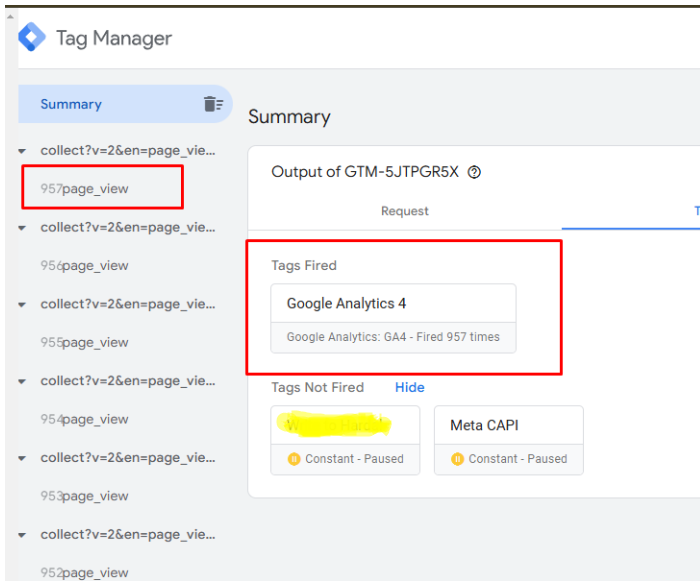Select the 954page_view event
The height and width of the screenshot is (582, 700).
point(84,419)
